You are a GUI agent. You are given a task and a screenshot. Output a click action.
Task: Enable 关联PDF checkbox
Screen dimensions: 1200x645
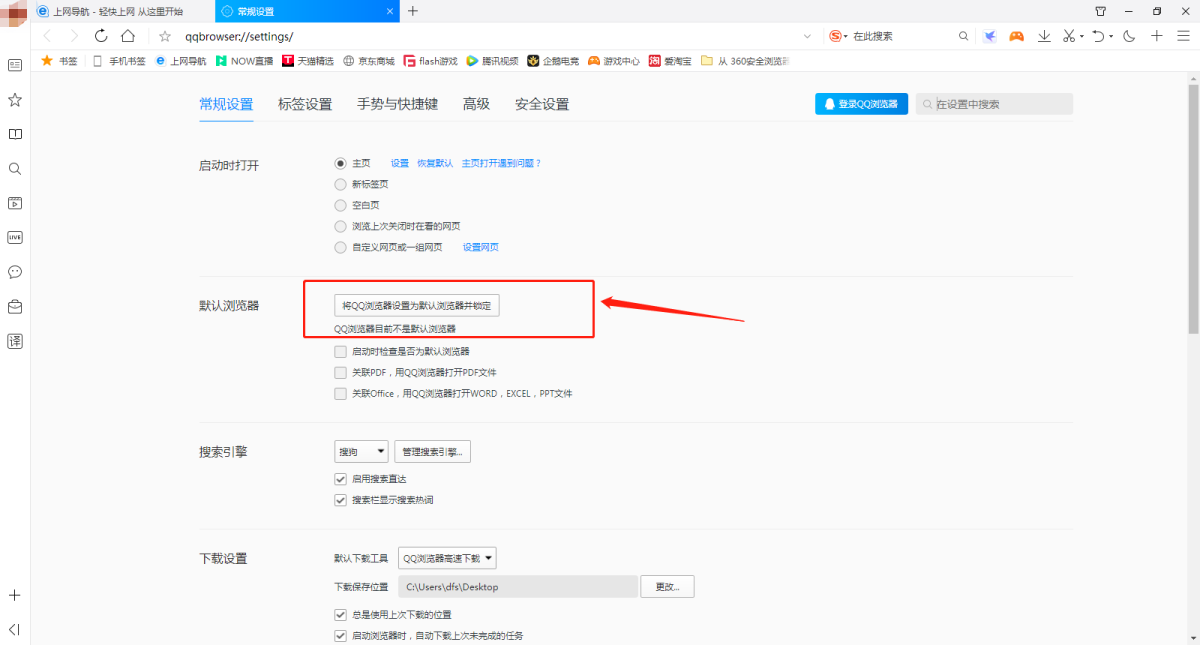click(x=340, y=373)
